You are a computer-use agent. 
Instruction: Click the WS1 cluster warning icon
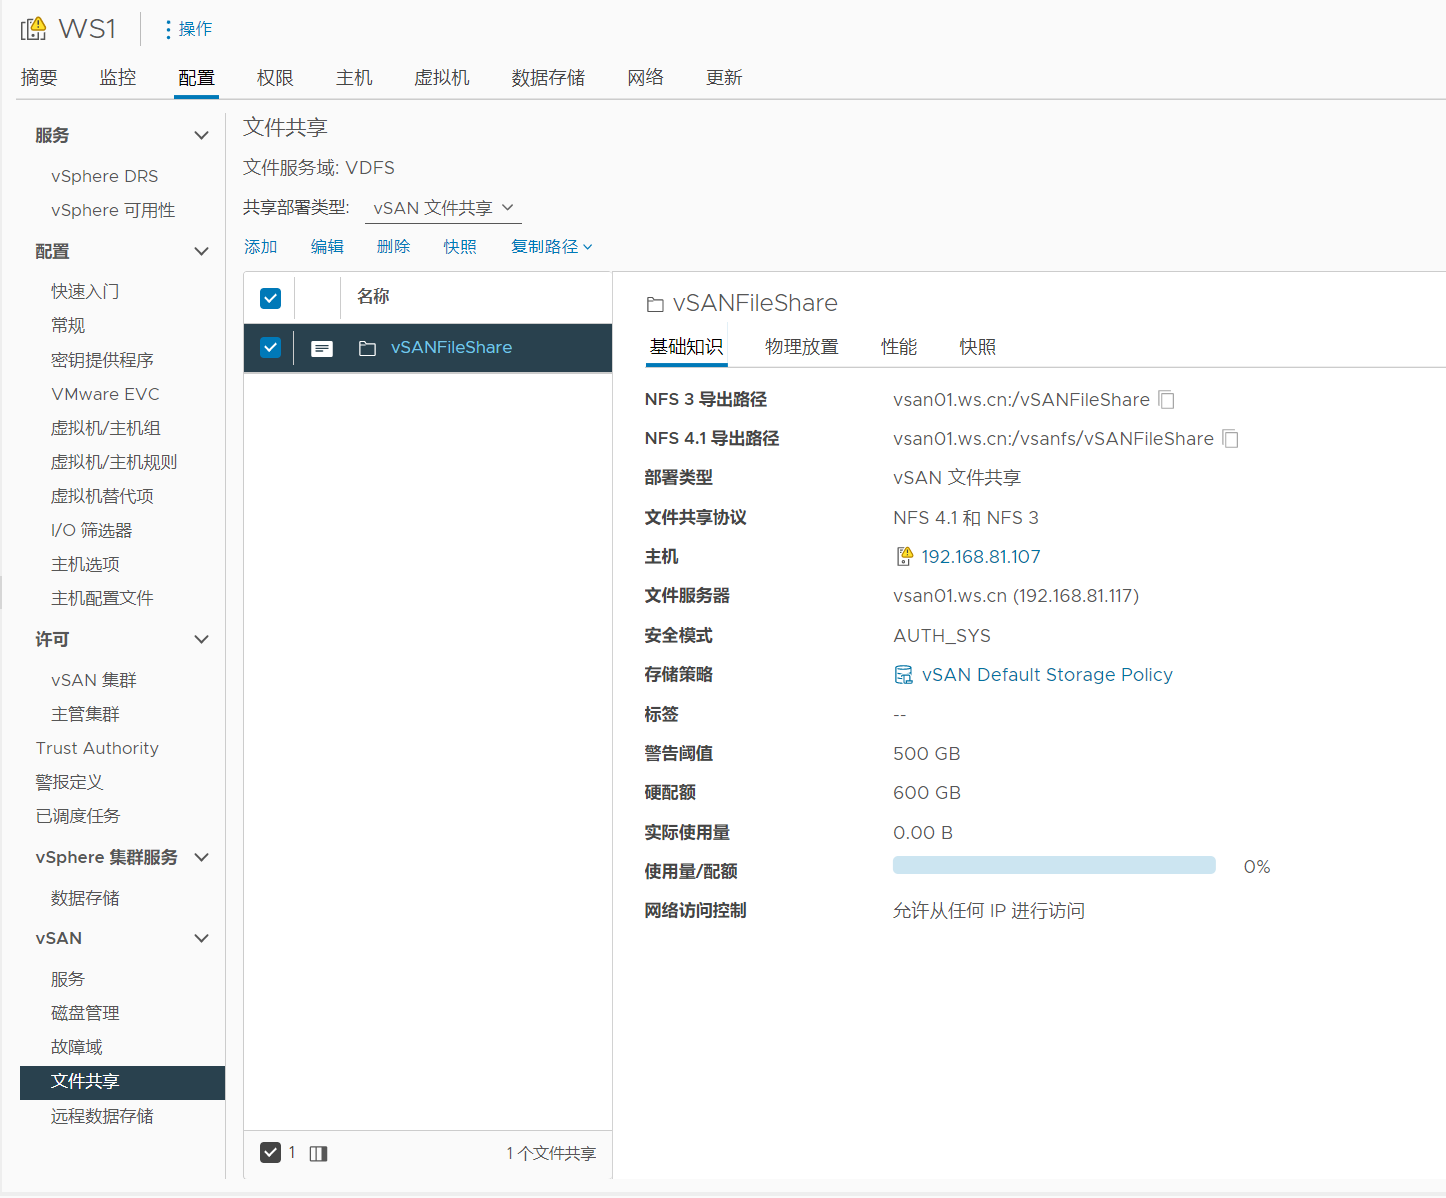click(33, 28)
